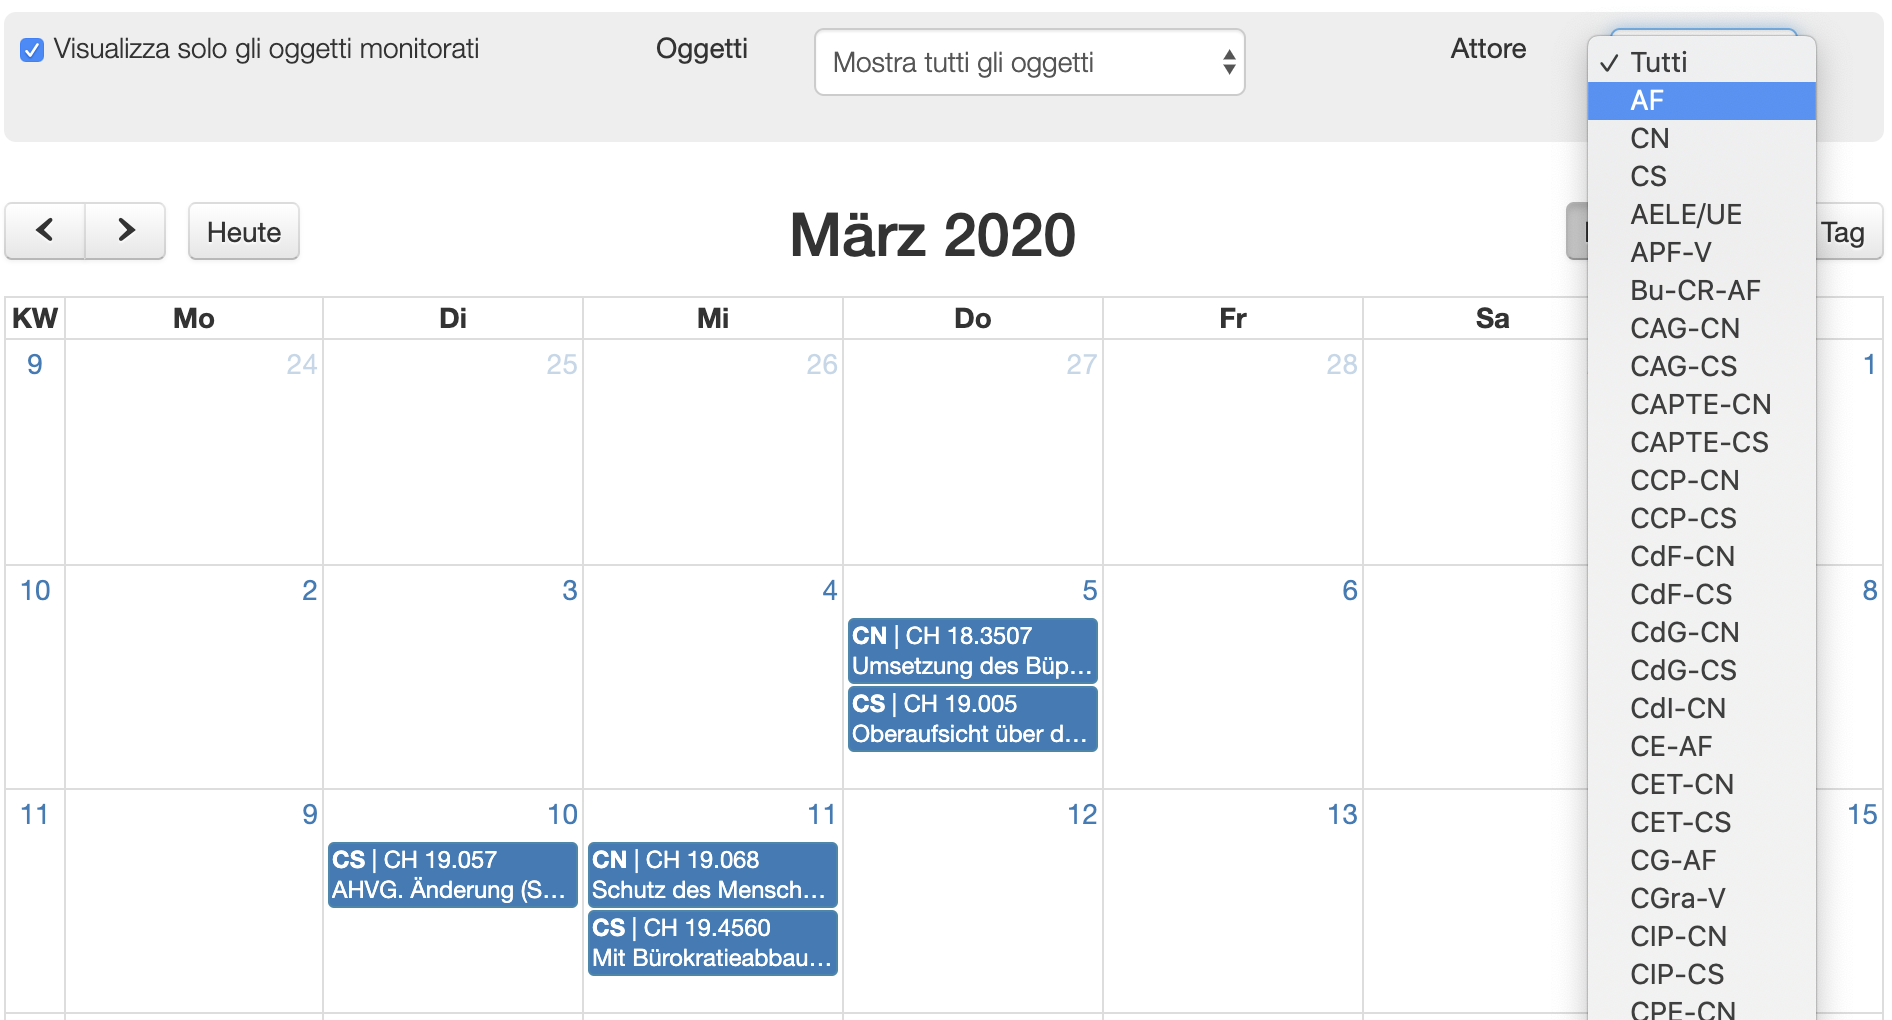Open the CN CH 18.3507 event

(x=972, y=651)
